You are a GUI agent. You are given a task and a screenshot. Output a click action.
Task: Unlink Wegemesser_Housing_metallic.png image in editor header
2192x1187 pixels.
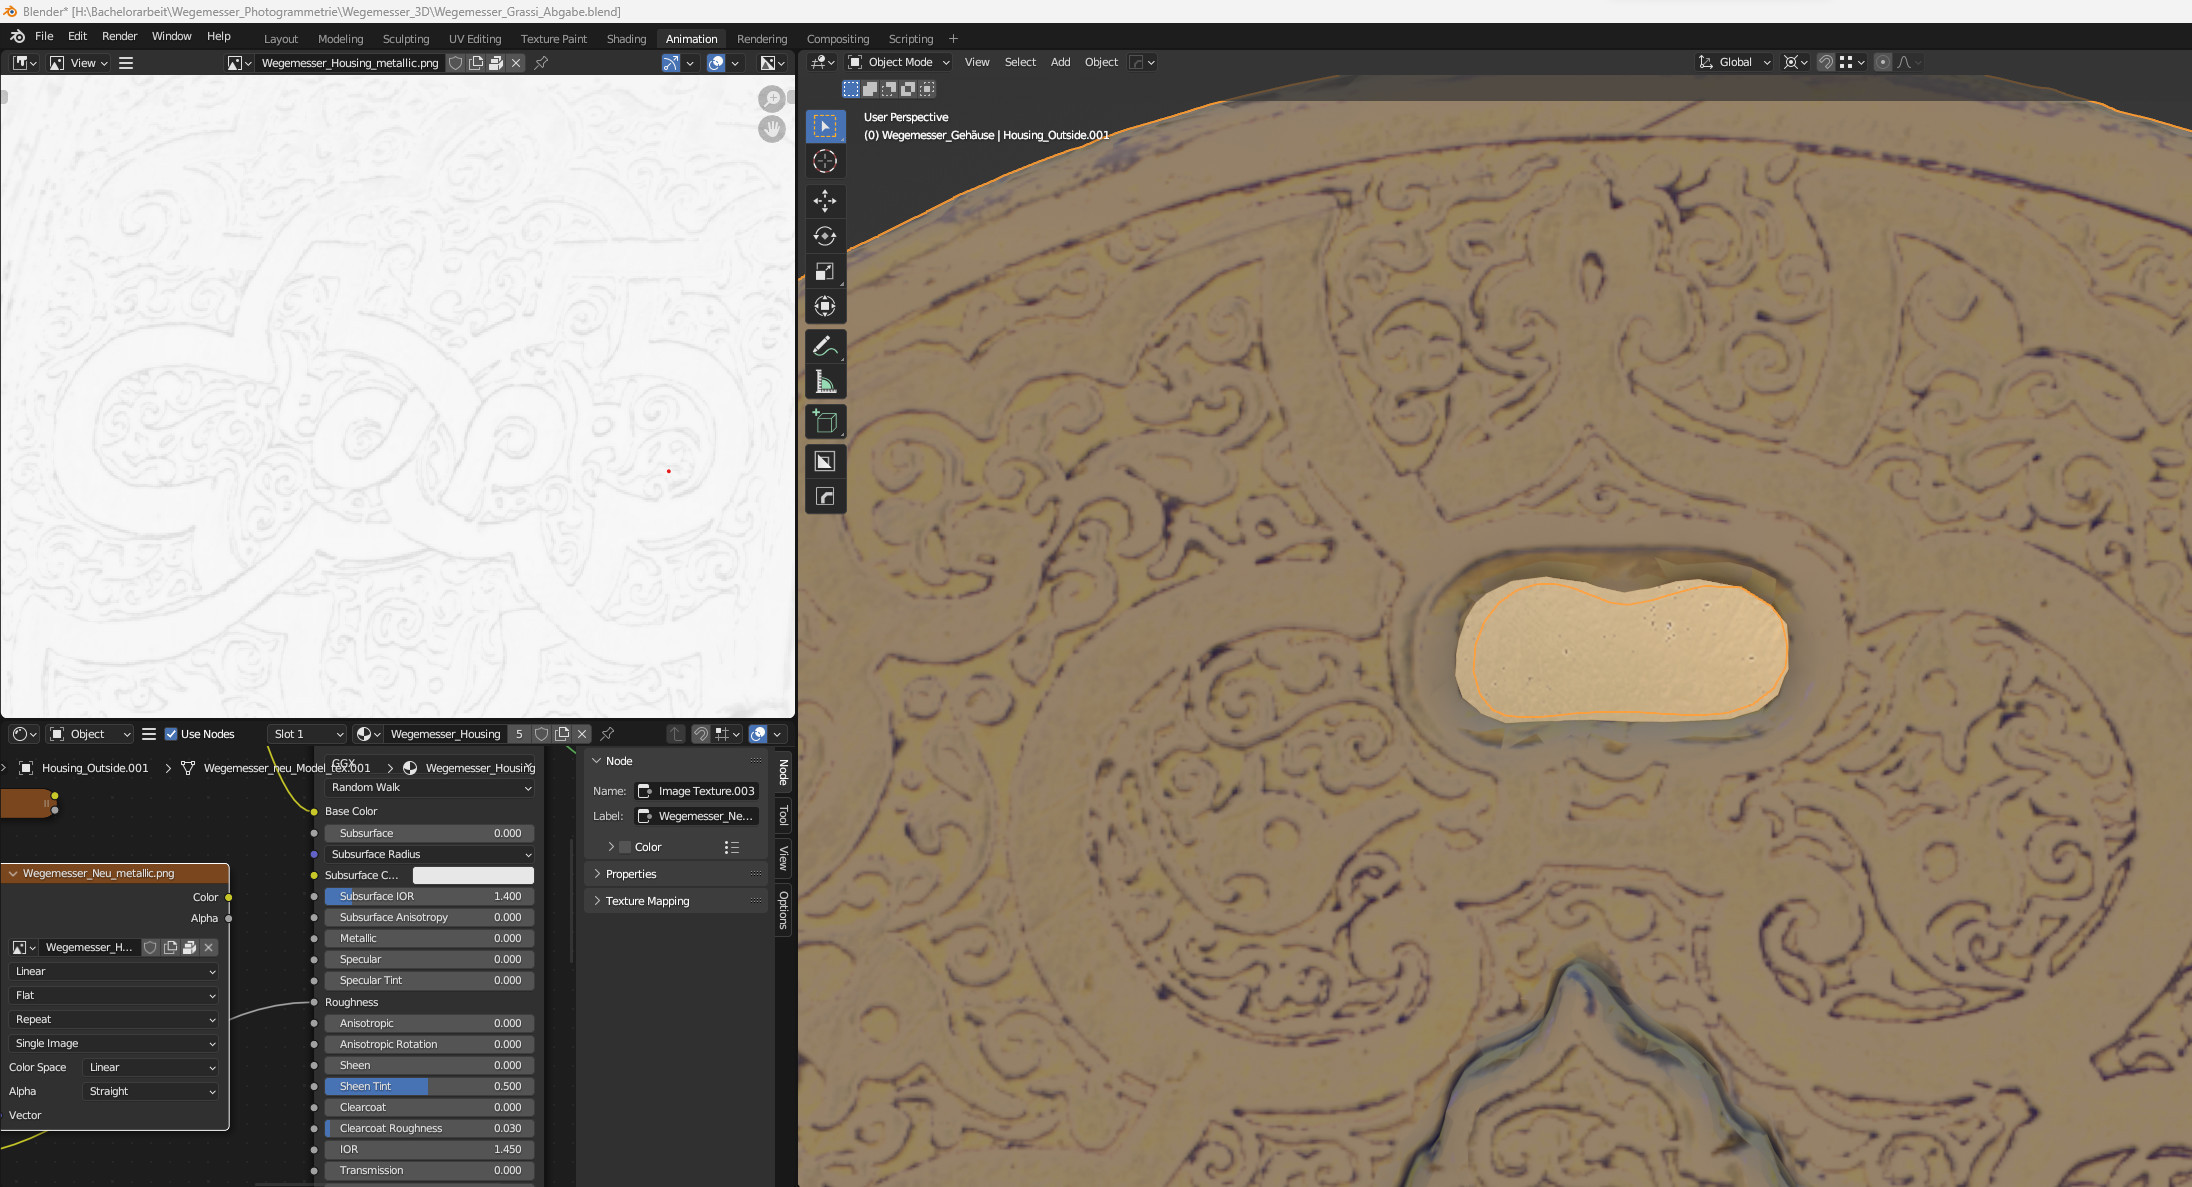coord(516,63)
